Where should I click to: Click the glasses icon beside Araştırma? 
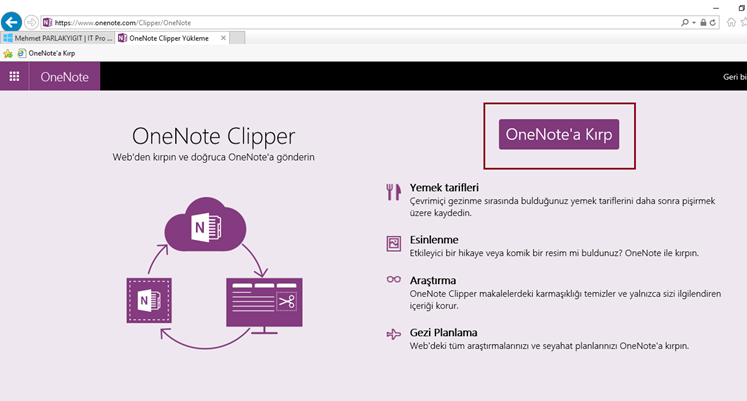point(393,281)
